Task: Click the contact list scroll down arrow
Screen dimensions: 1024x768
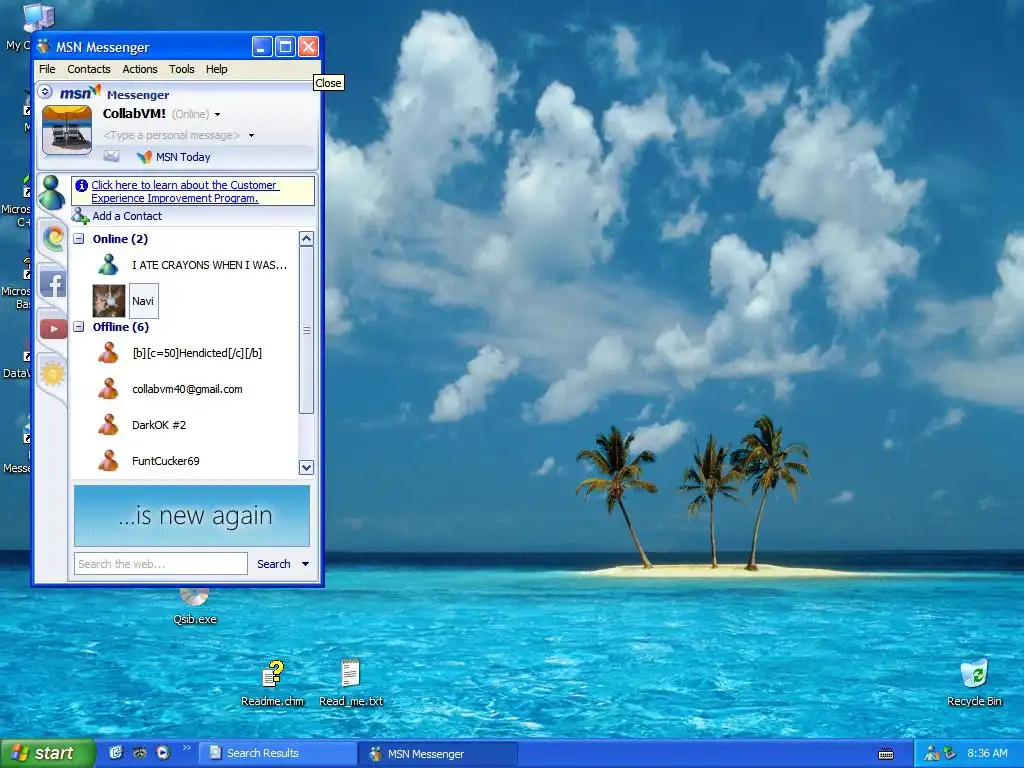Action: click(x=306, y=468)
